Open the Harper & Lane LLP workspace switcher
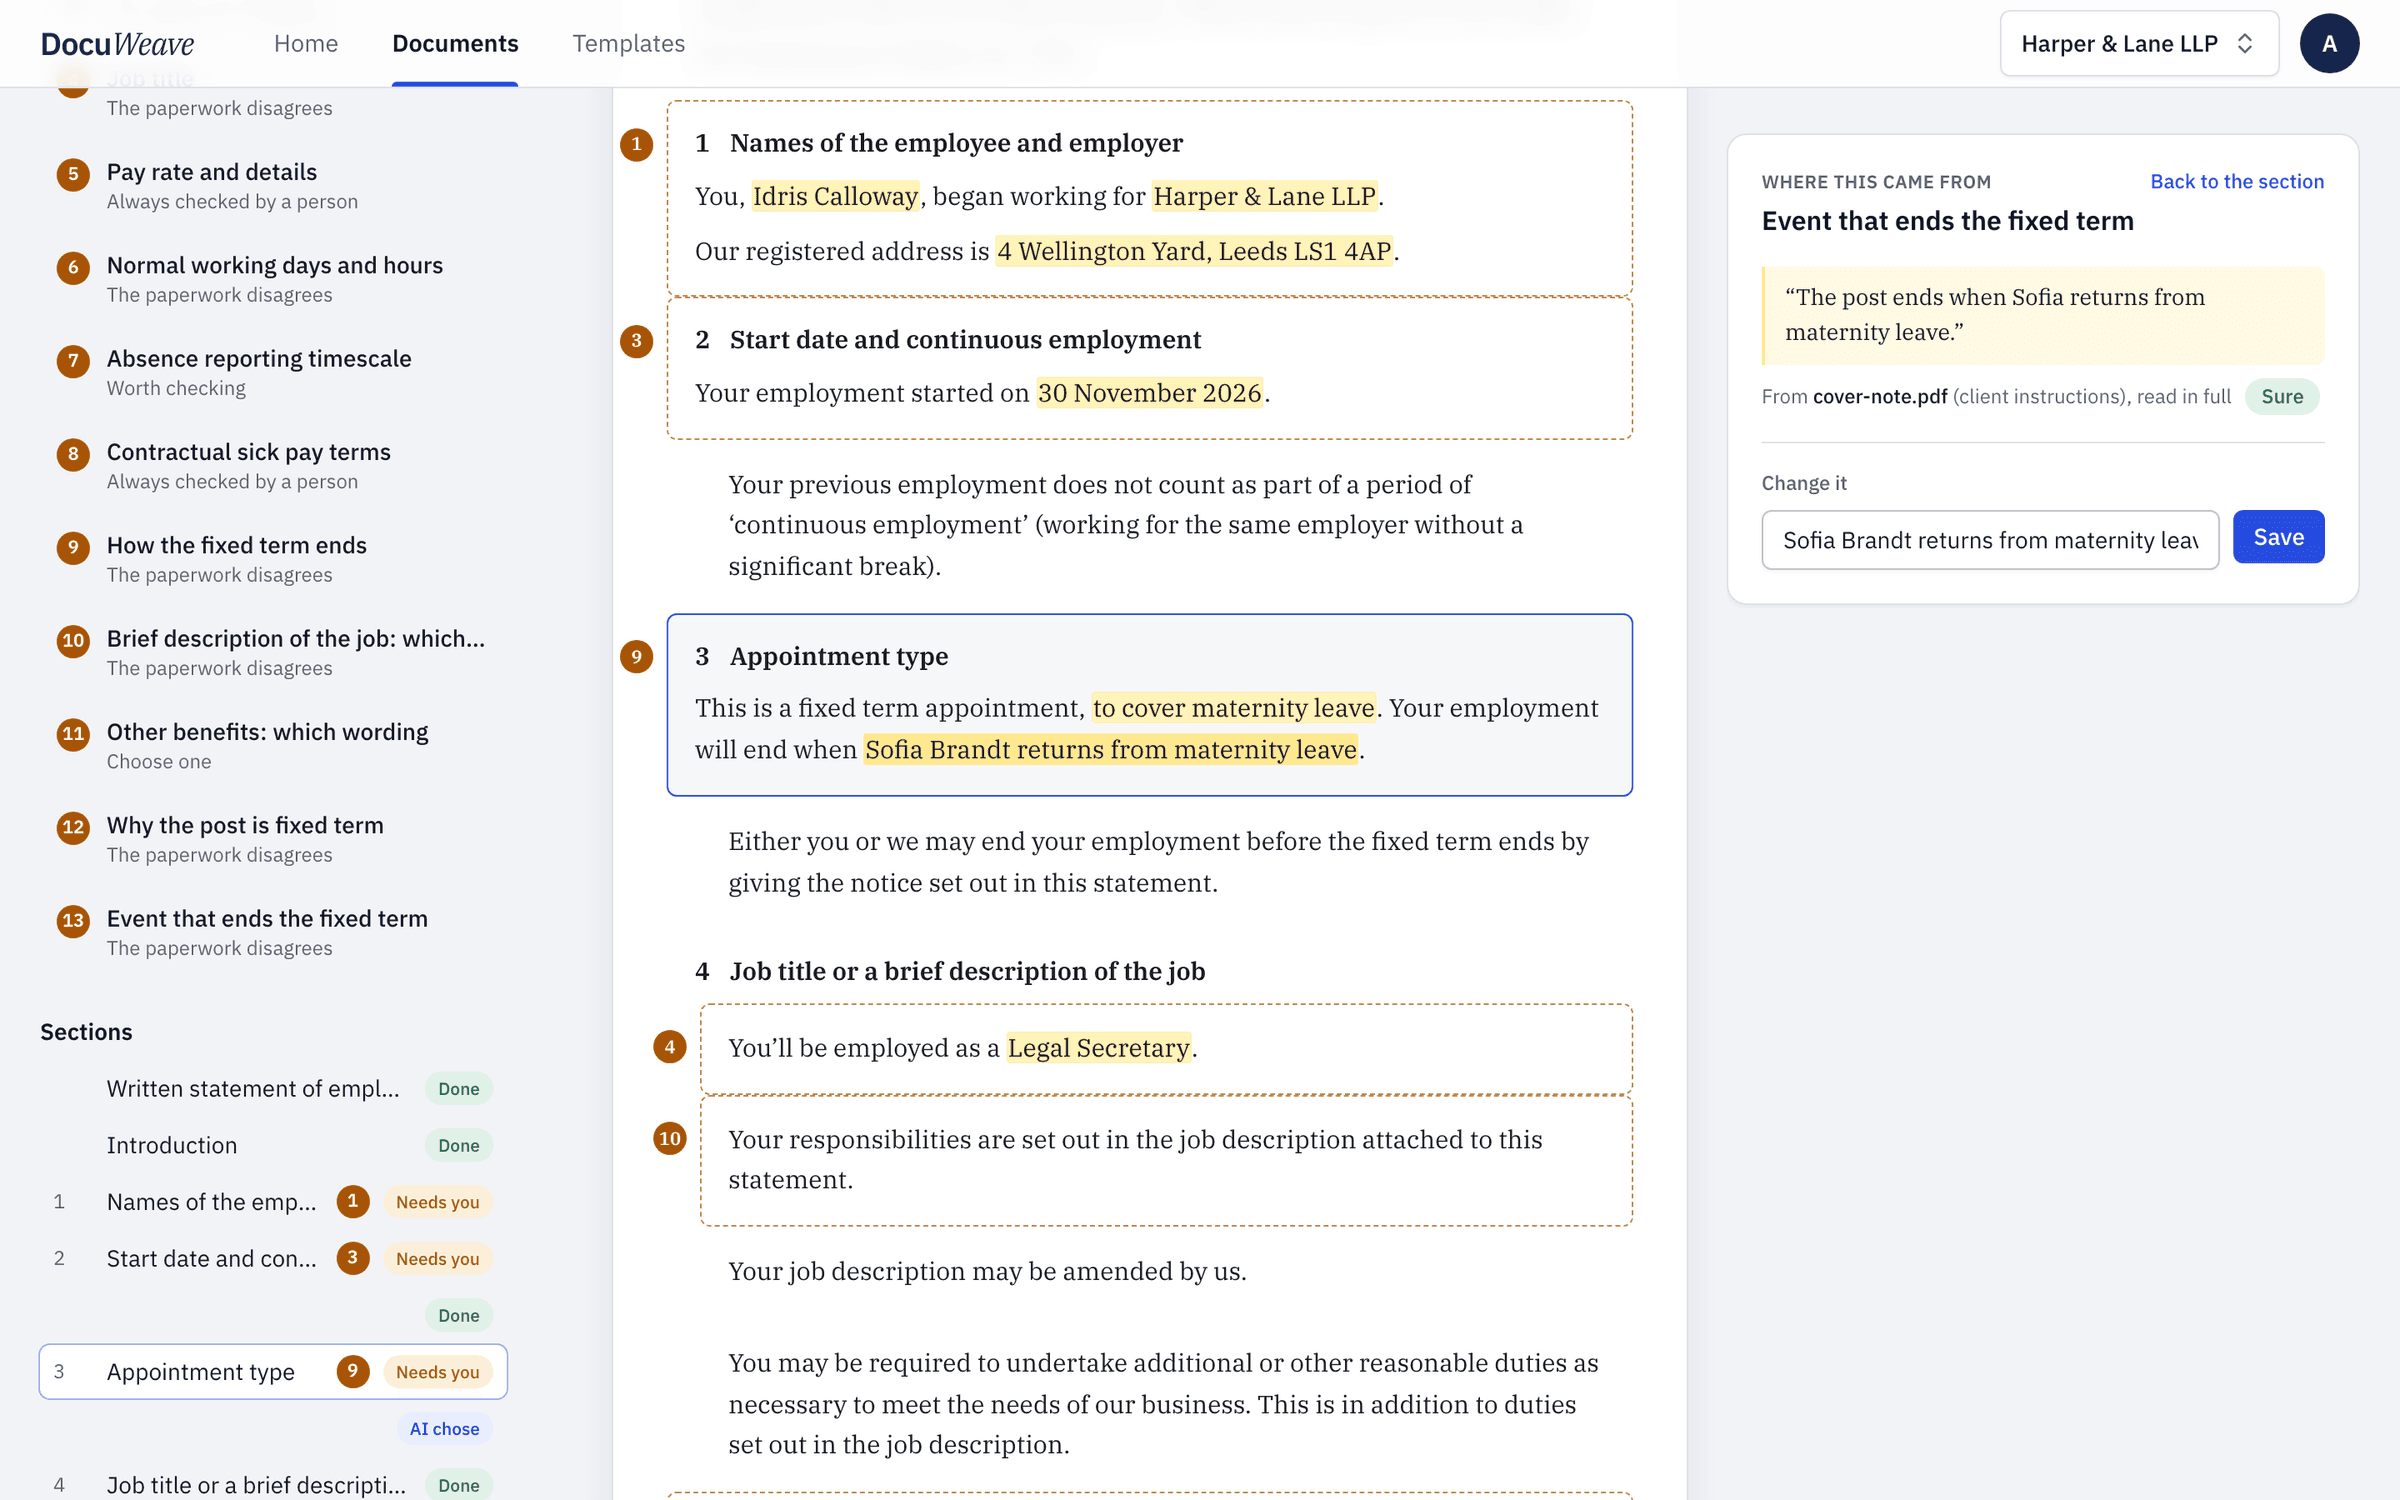Viewport: 2400px width, 1500px height. click(2139, 43)
